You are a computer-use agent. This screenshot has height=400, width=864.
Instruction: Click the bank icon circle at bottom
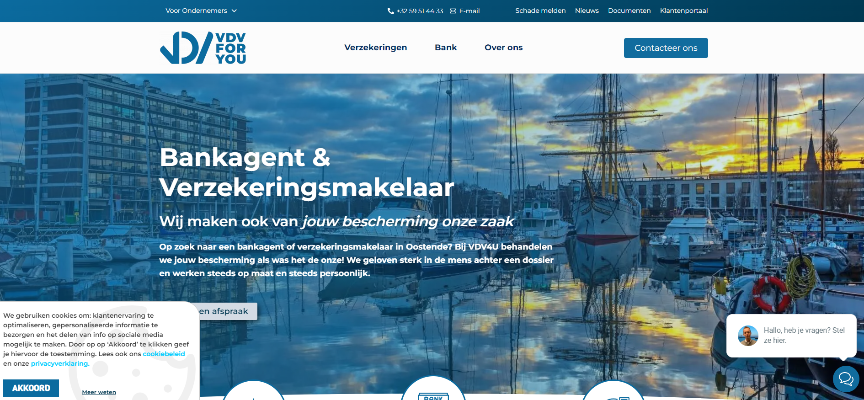tap(433, 390)
